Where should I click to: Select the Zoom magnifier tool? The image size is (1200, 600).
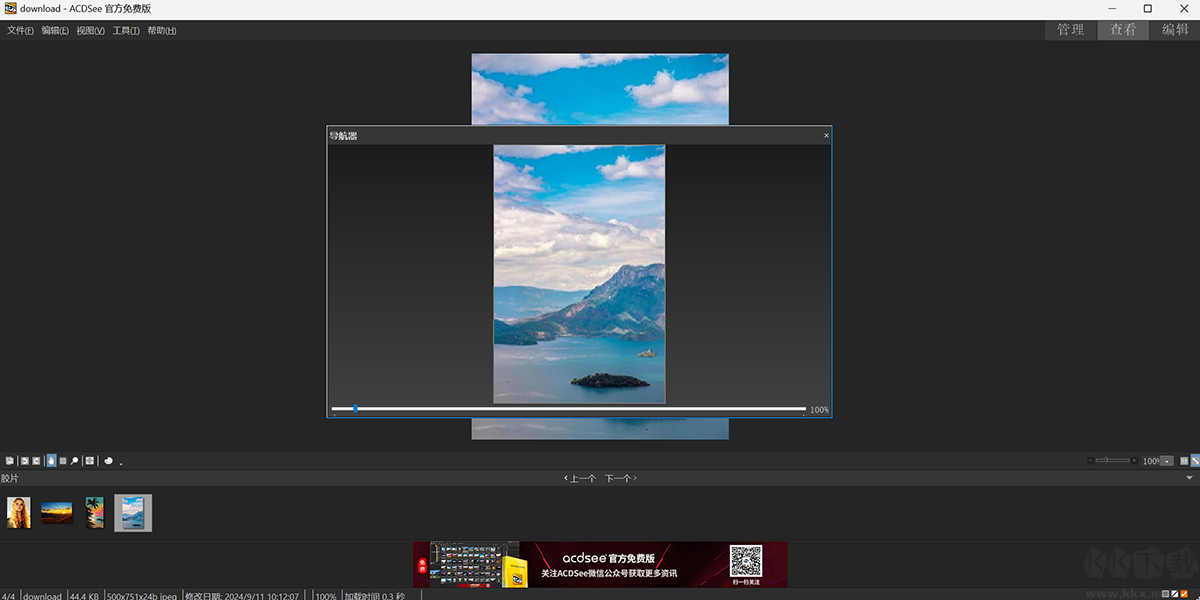(x=74, y=461)
